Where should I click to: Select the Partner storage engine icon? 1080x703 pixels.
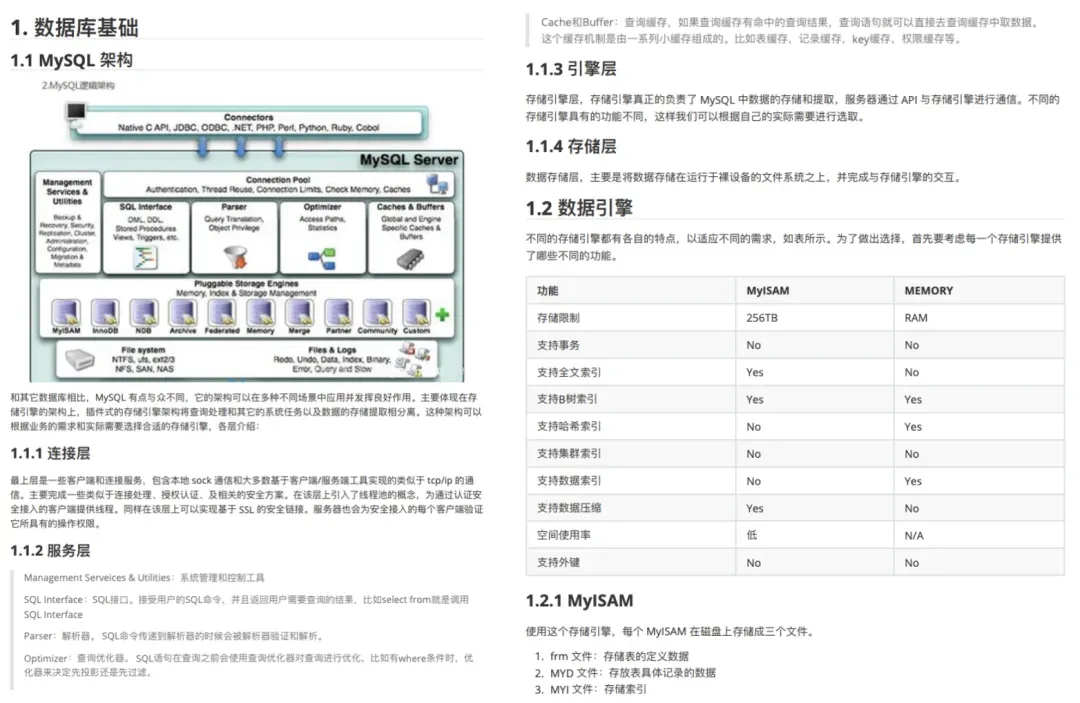338,313
